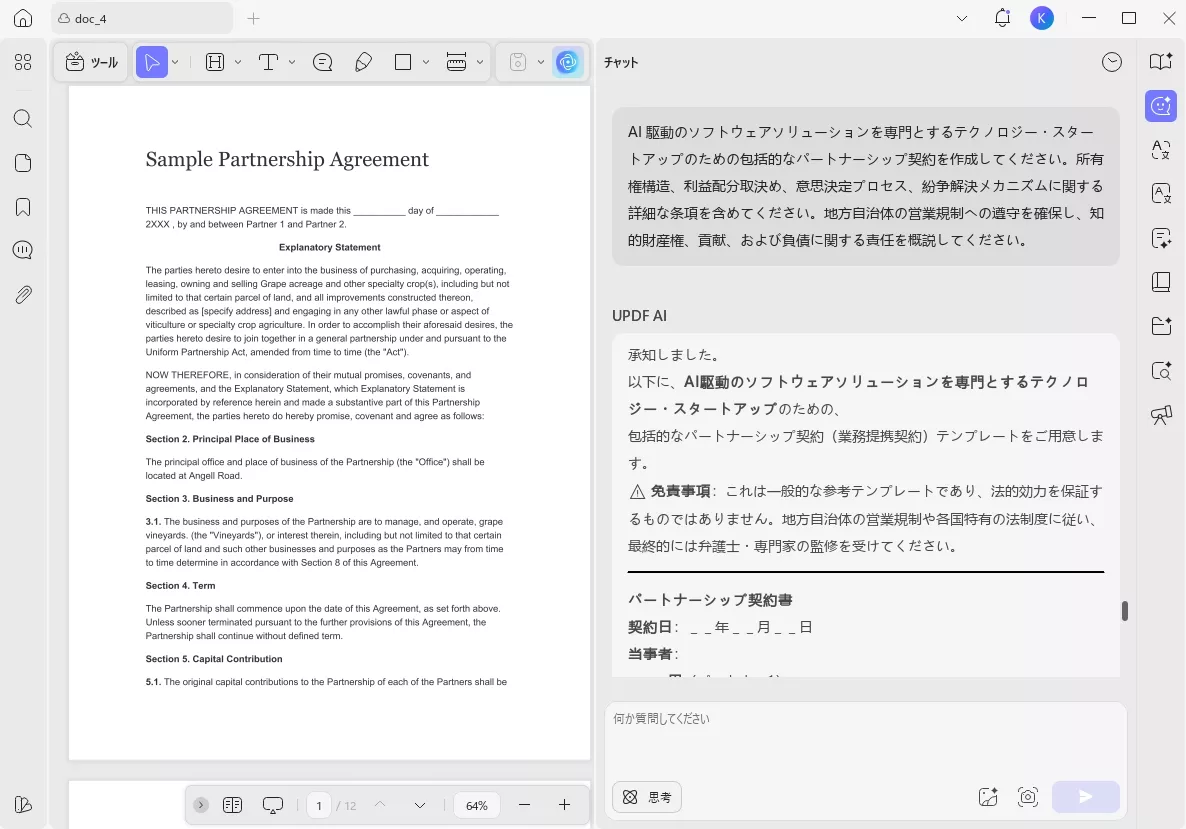The image size is (1186, 829).
Task: Expand the measure tool dropdown arrow
Action: pos(480,62)
